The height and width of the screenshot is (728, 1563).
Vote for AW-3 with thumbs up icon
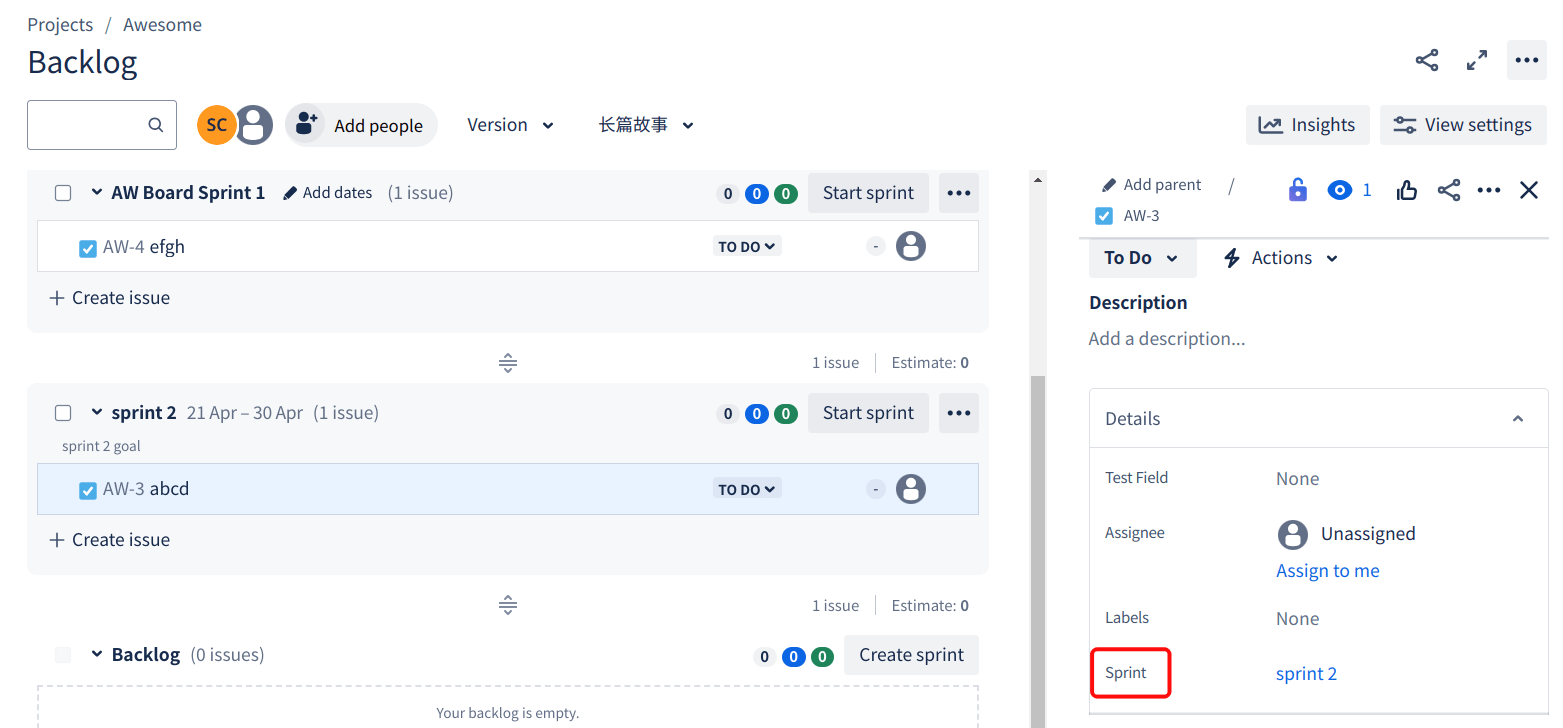coord(1407,189)
